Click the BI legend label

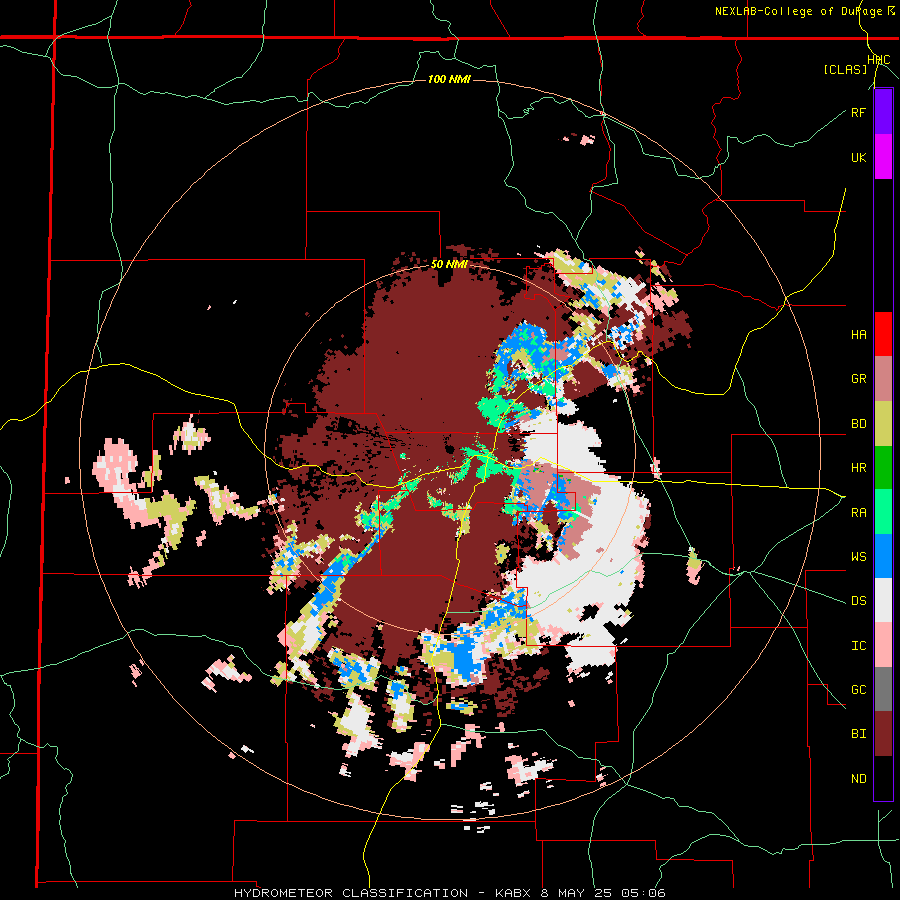click(858, 734)
